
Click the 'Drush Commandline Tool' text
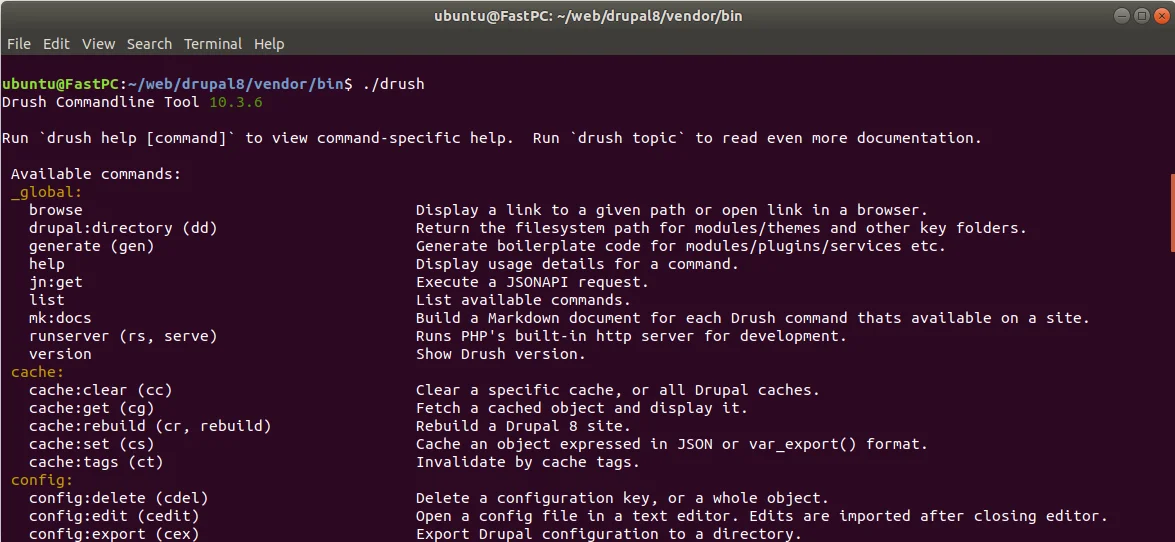tap(100, 102)
